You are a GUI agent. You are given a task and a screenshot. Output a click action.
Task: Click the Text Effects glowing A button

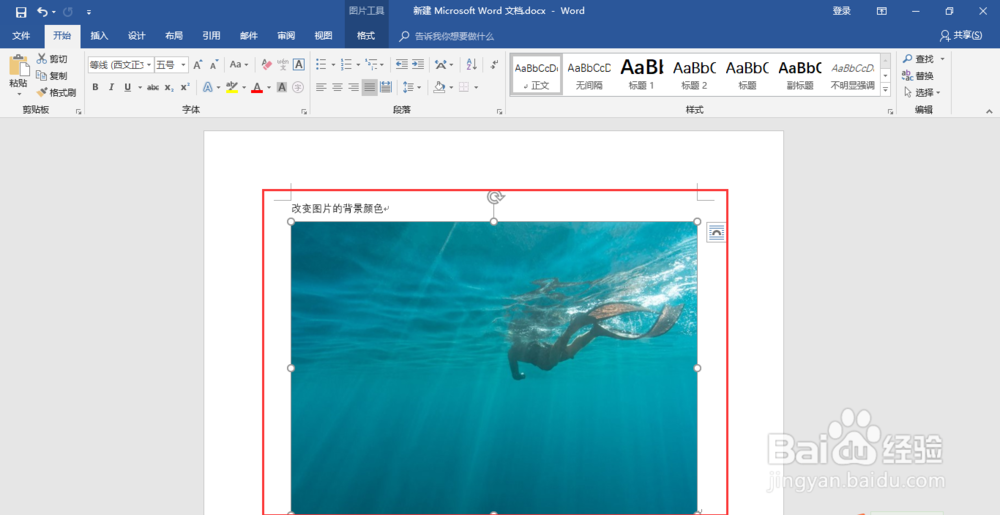tap(207, 87)
